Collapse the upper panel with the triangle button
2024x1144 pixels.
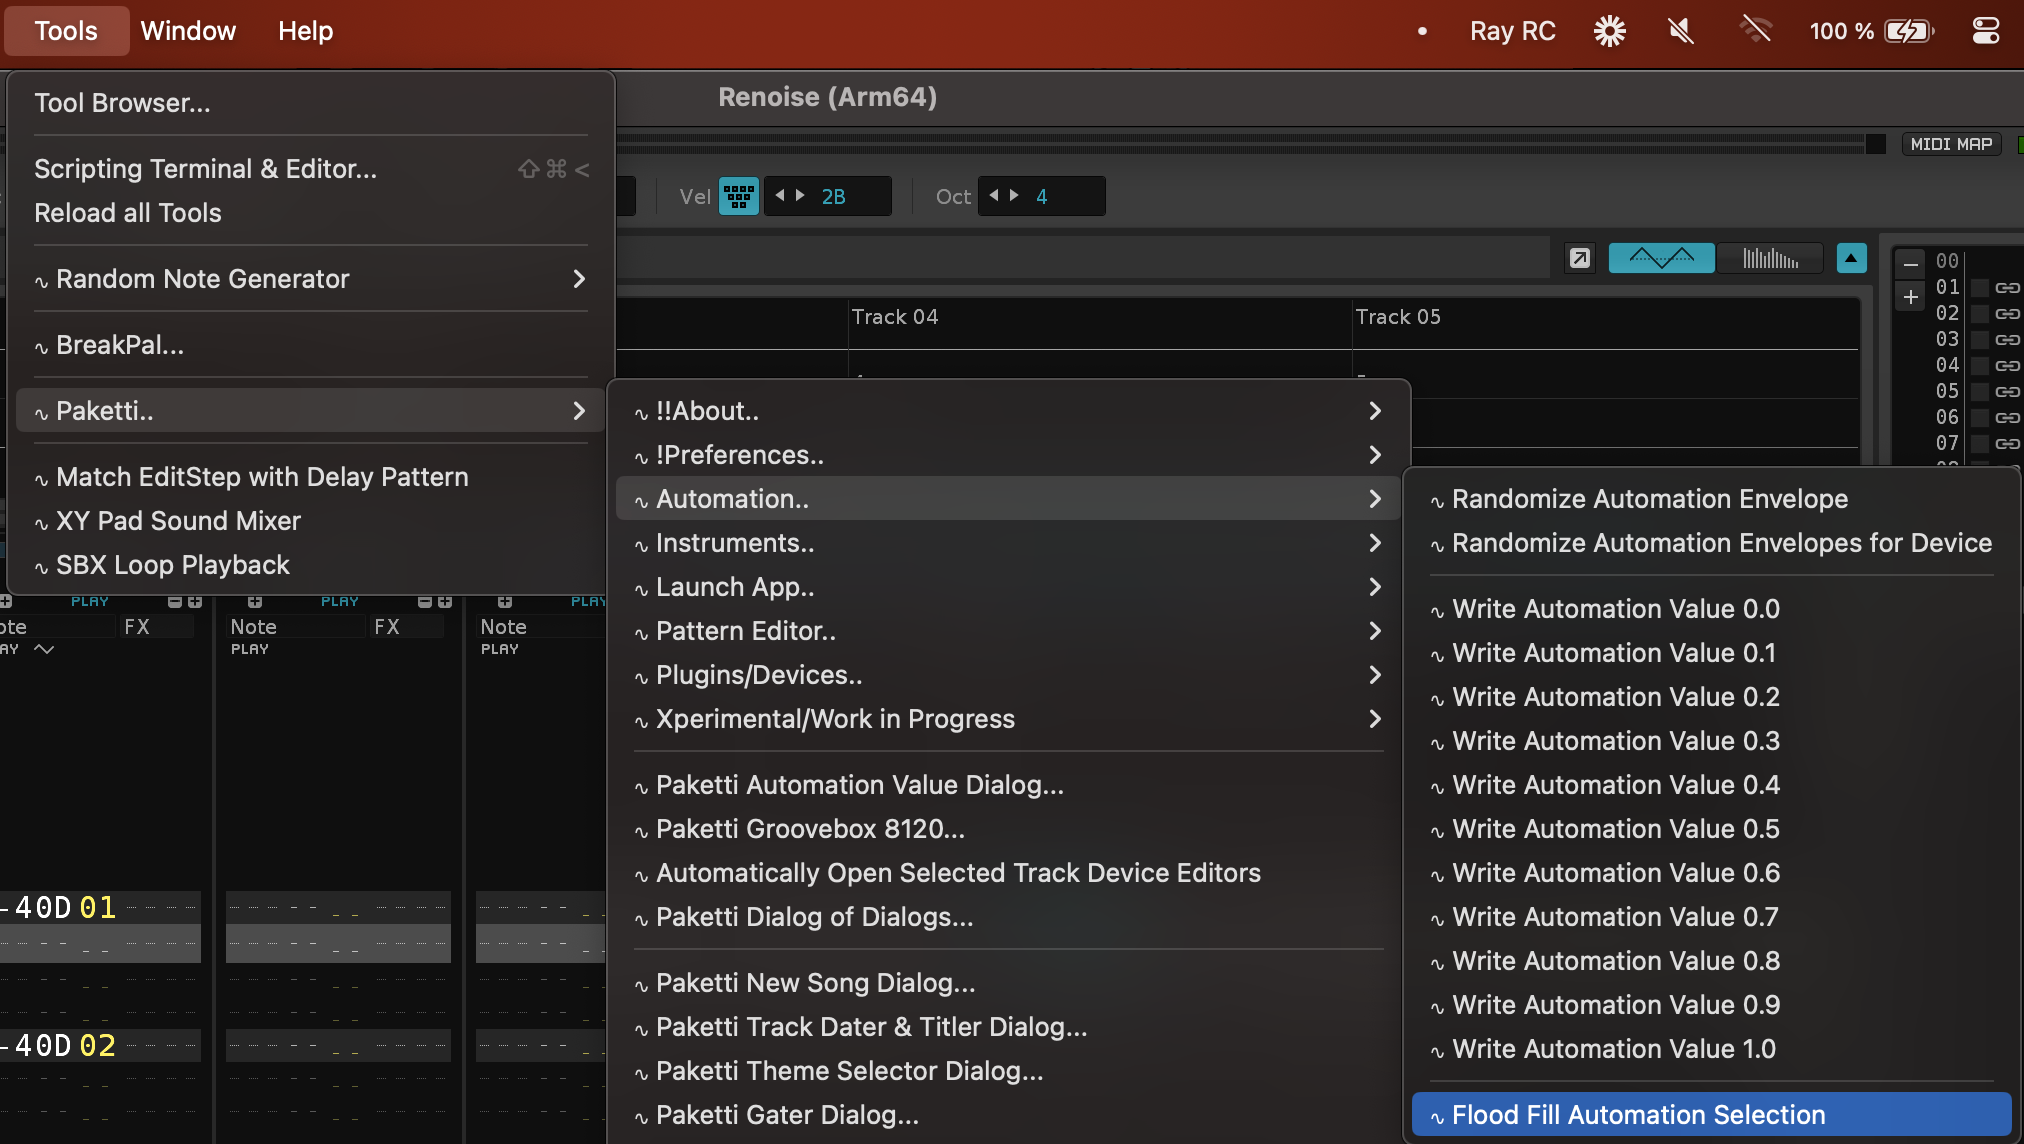tap(1851, 258)
